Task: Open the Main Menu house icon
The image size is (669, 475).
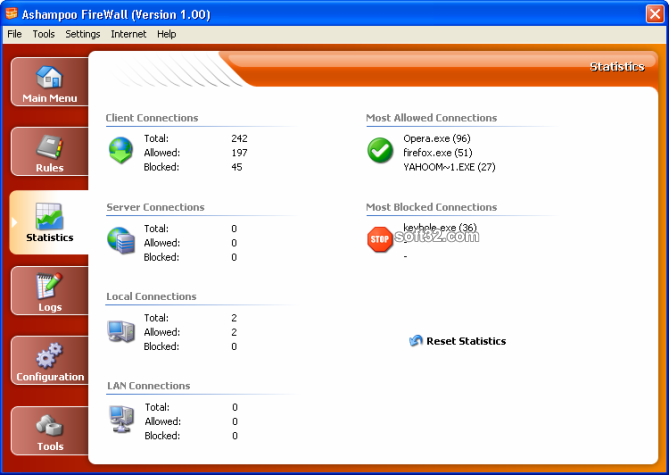Action: [49, 76]
